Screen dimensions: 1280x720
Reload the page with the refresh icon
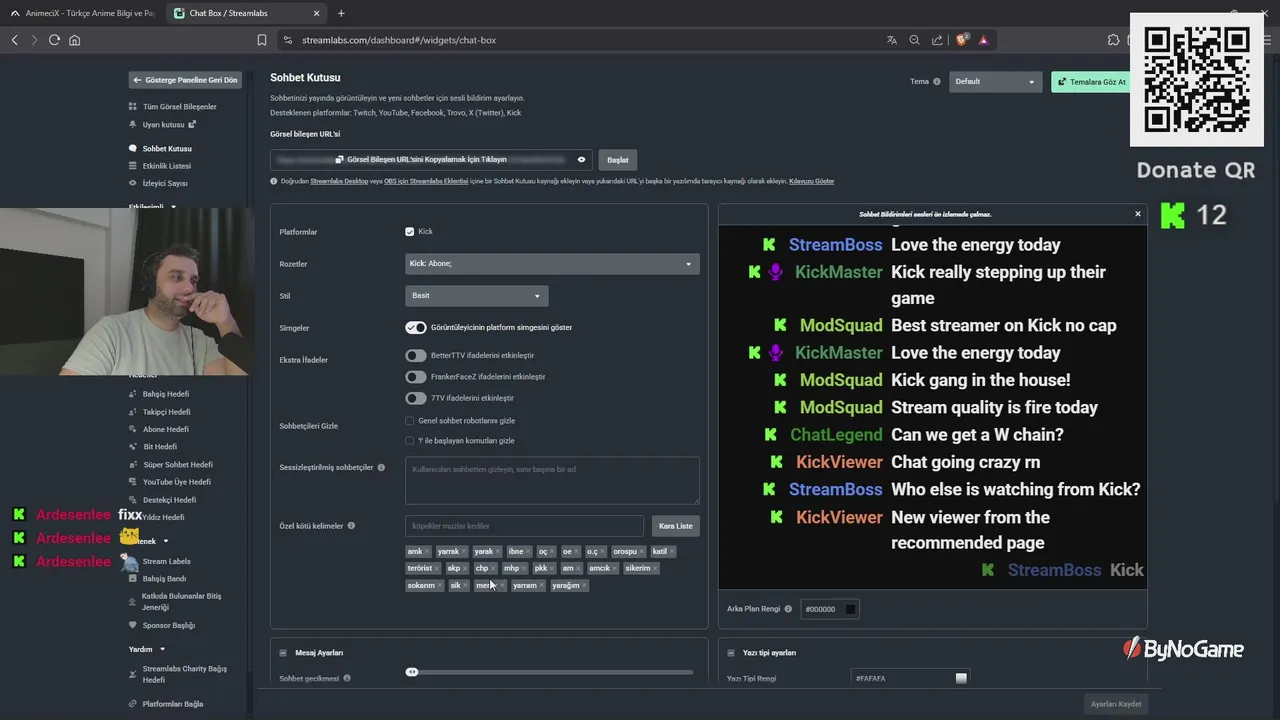(x=54, y=40)
